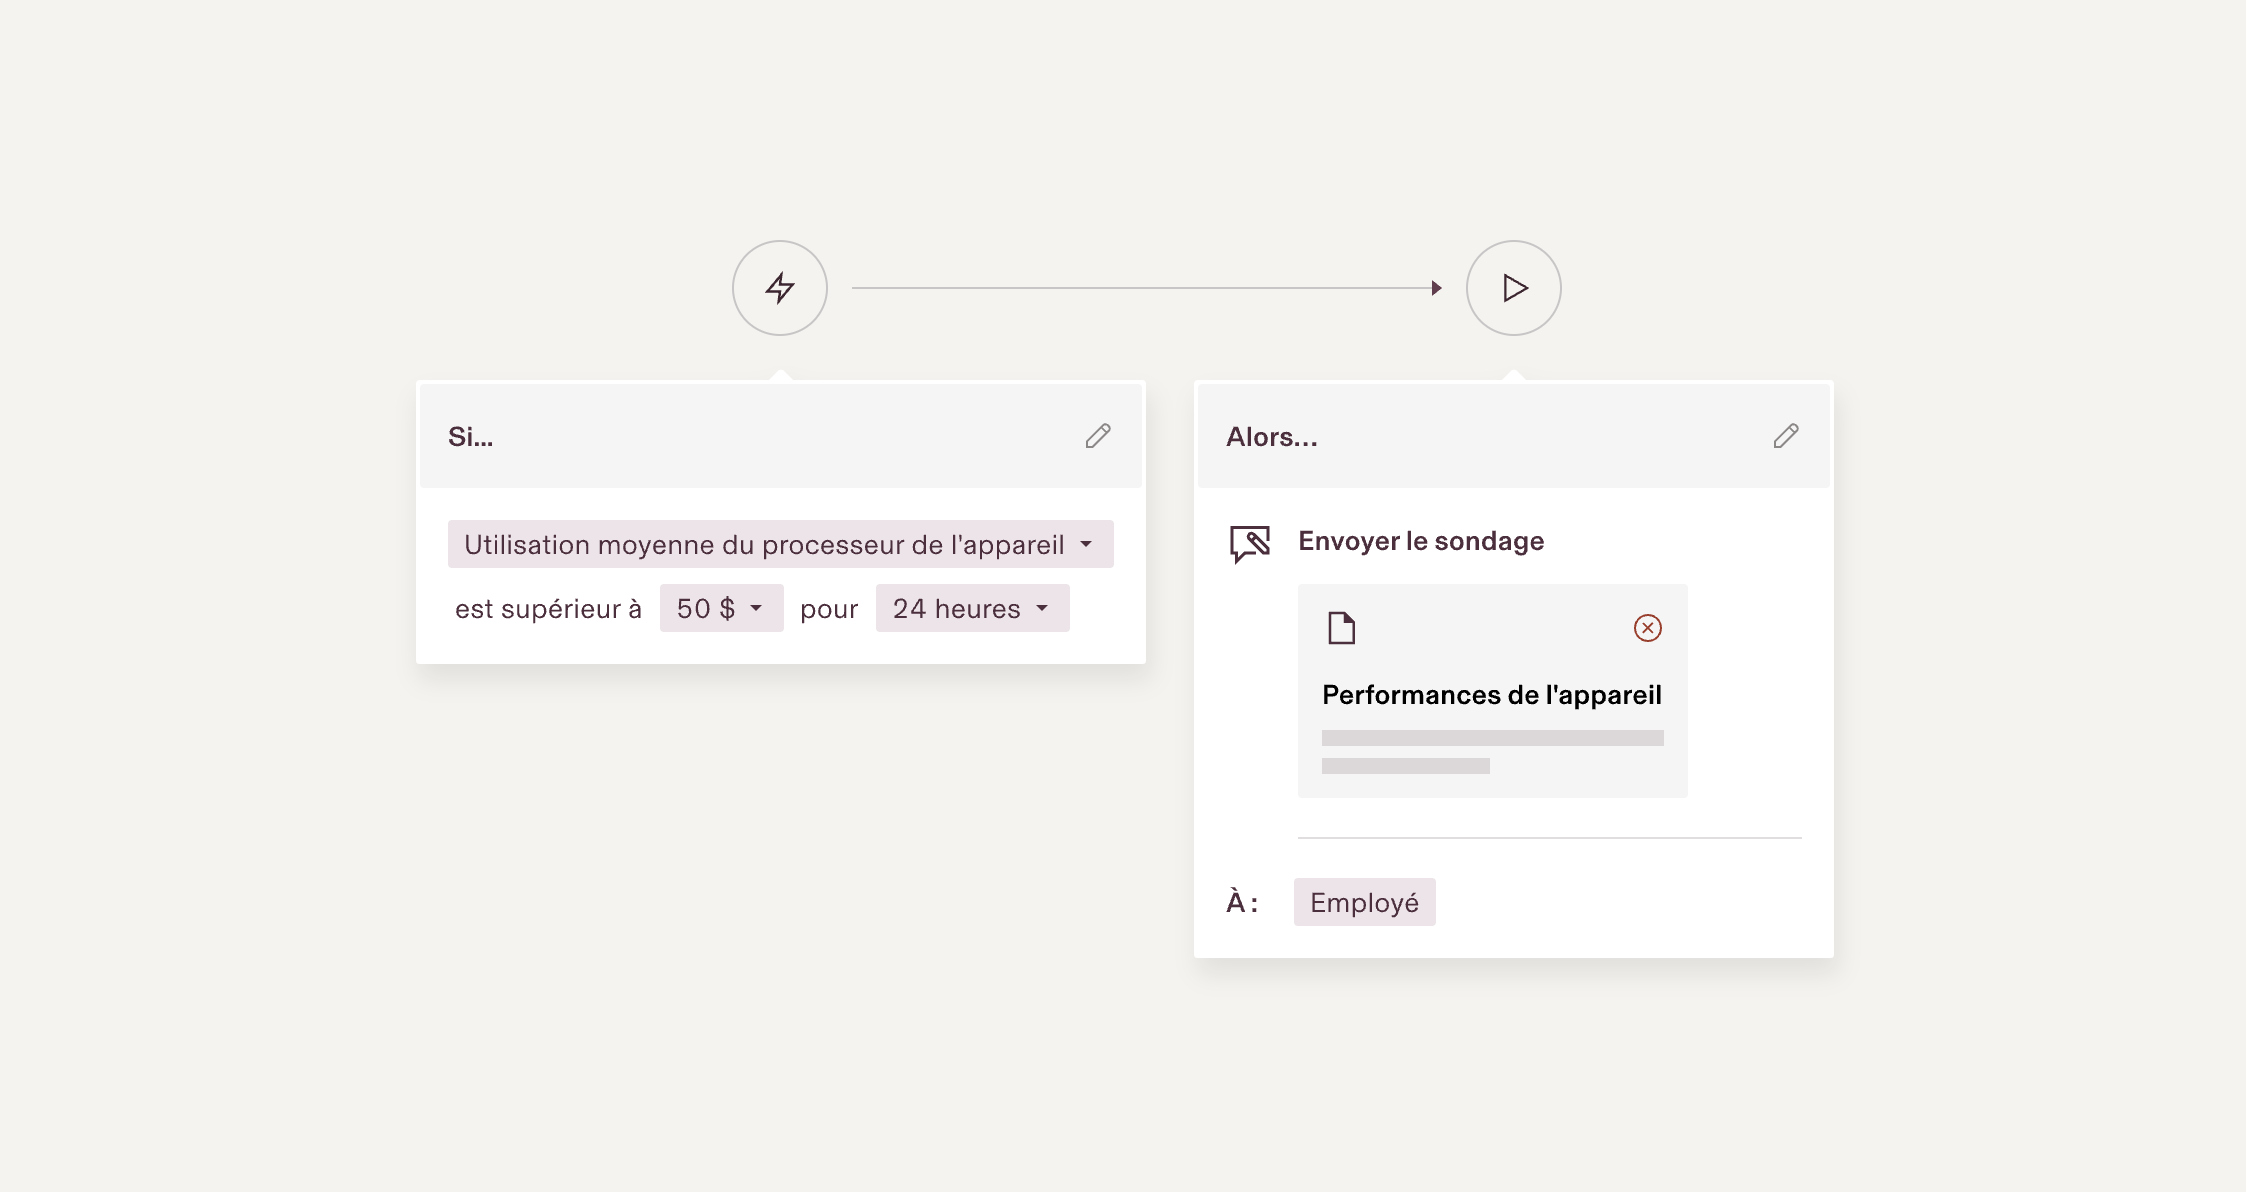This screenshot has width=2246, height=1192.
Task: Open the 24 heures duration dropdown
Action: (1043, 608)
